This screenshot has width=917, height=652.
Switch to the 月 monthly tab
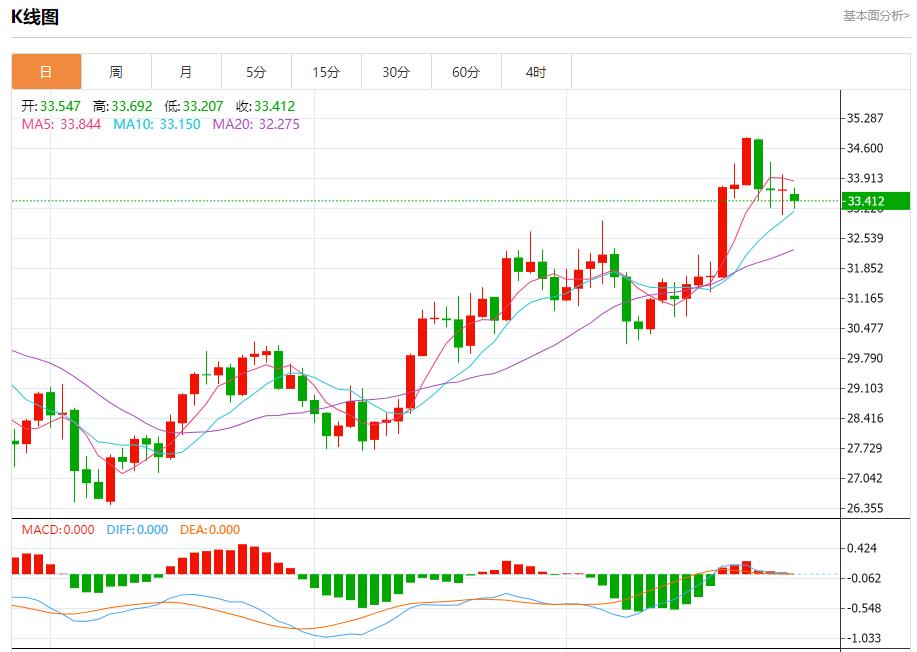pyautogui.click(x=186, y=72)
